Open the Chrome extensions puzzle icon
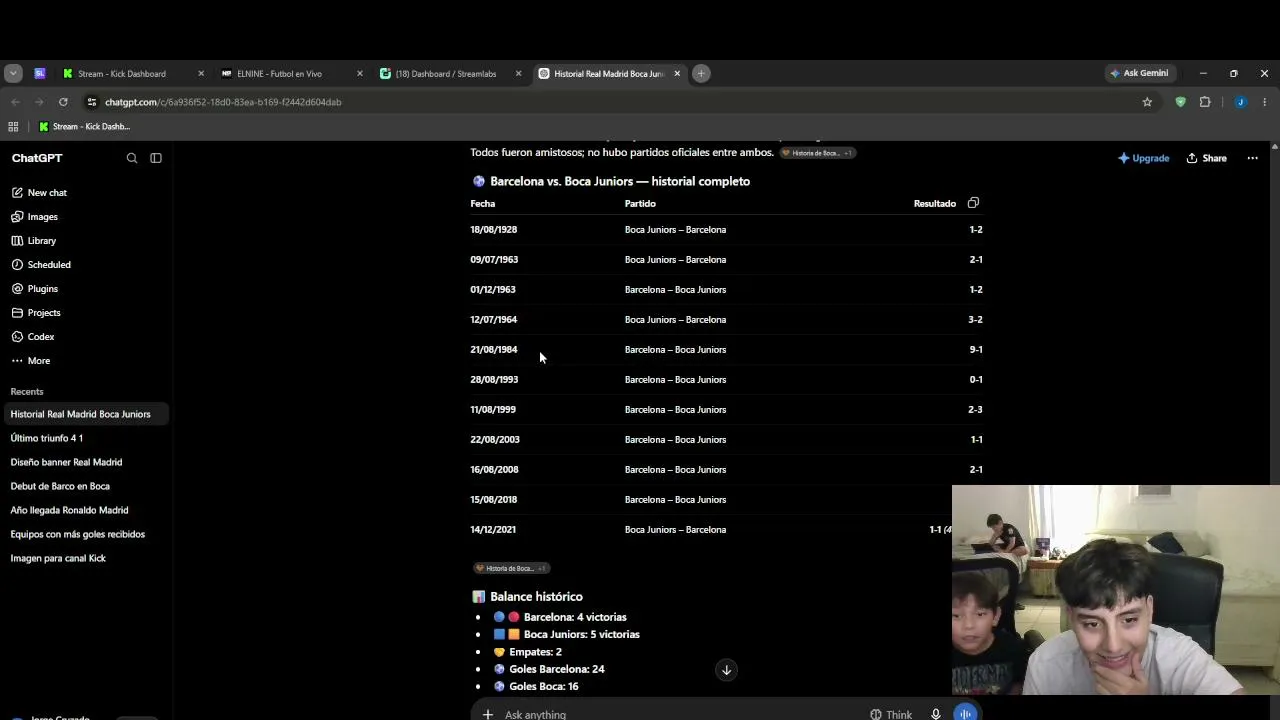Viewport: 1280px width, 720px height. click(x=1205, y=102)
